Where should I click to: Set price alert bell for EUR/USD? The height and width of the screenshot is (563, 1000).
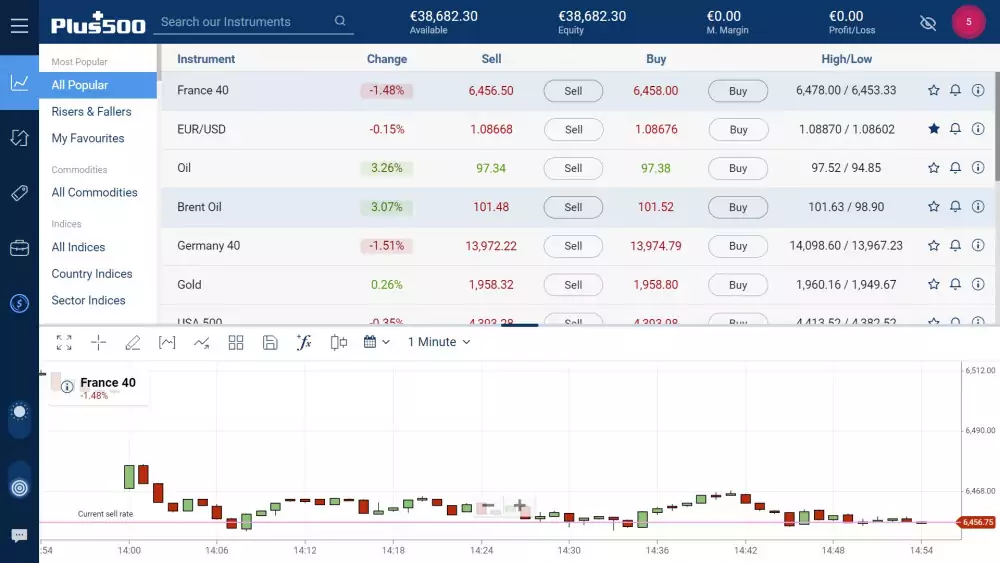955,129
